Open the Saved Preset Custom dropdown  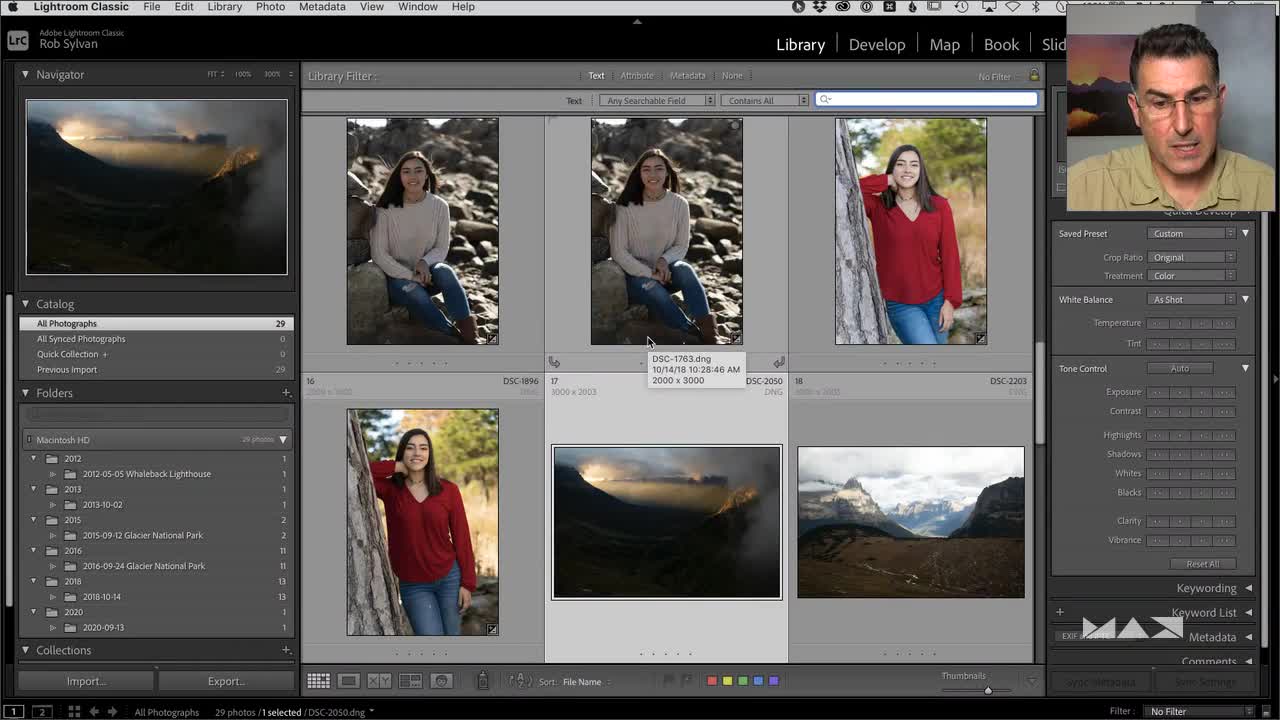click(1193, 234)
